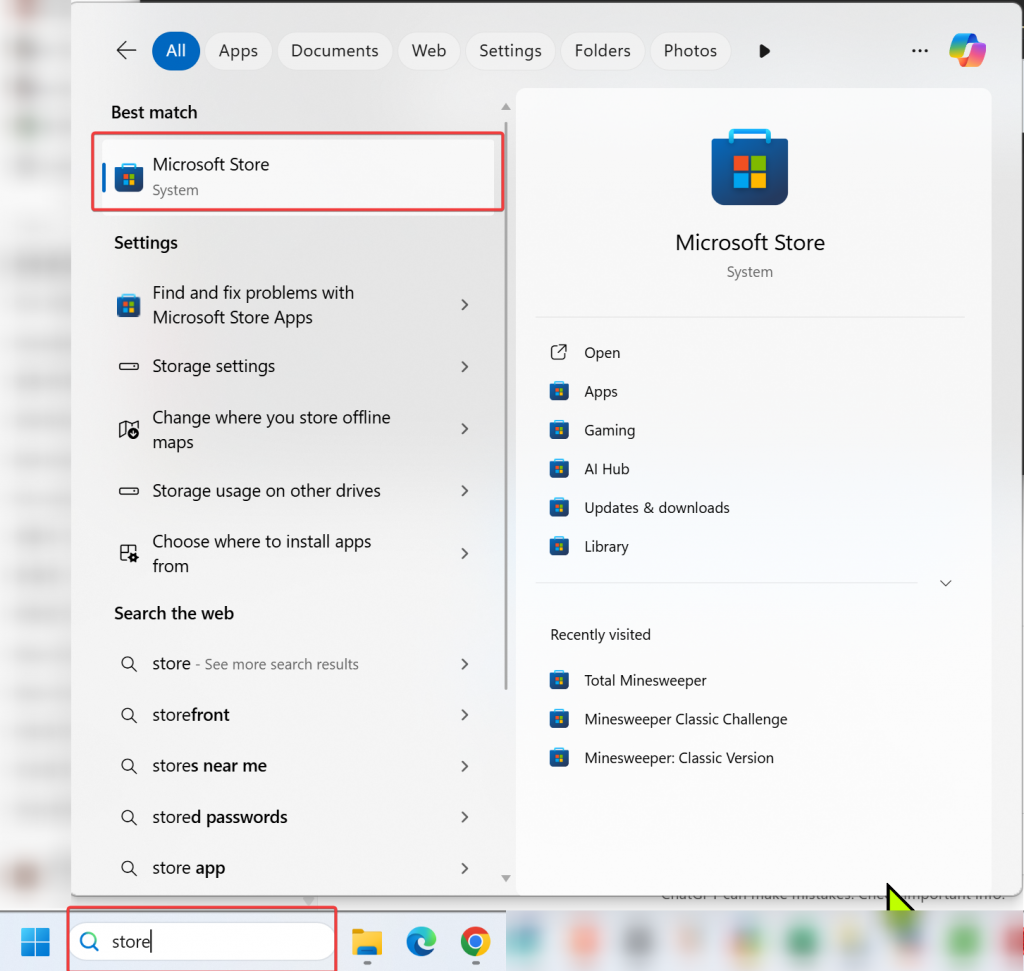Select the Documents filter tab
The width and height of the screenshot is (1024, 971).
tap(334, 51)
